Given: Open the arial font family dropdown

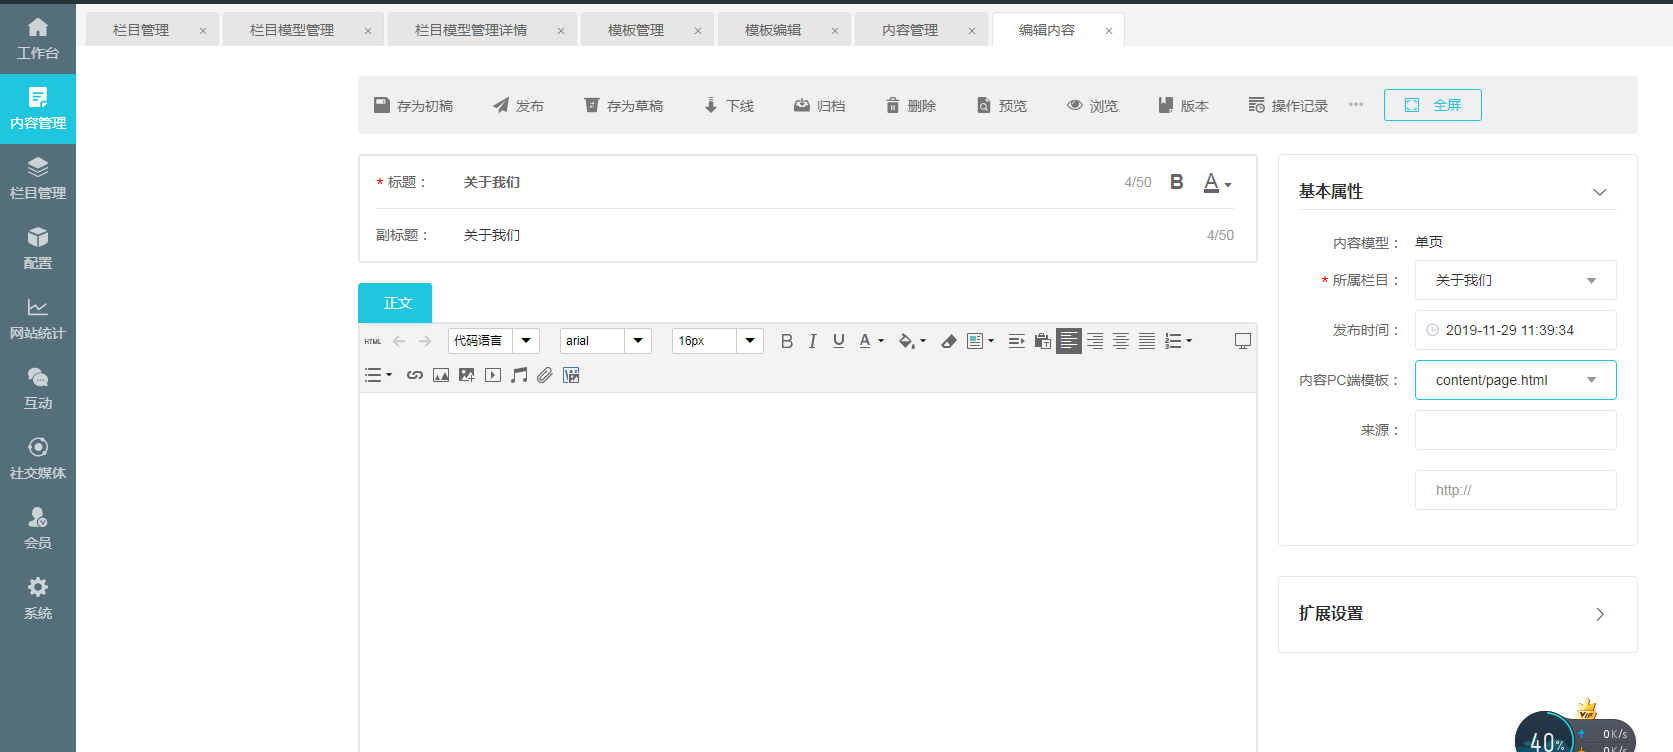Looking at the screenshot, I should point(606,341).
